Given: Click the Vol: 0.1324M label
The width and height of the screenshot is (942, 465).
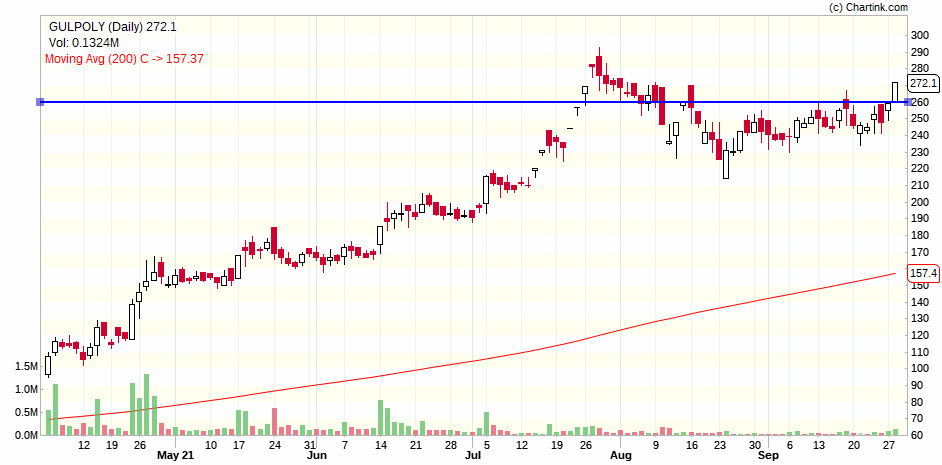Looking at the screenshot, I should coord(84,43).
